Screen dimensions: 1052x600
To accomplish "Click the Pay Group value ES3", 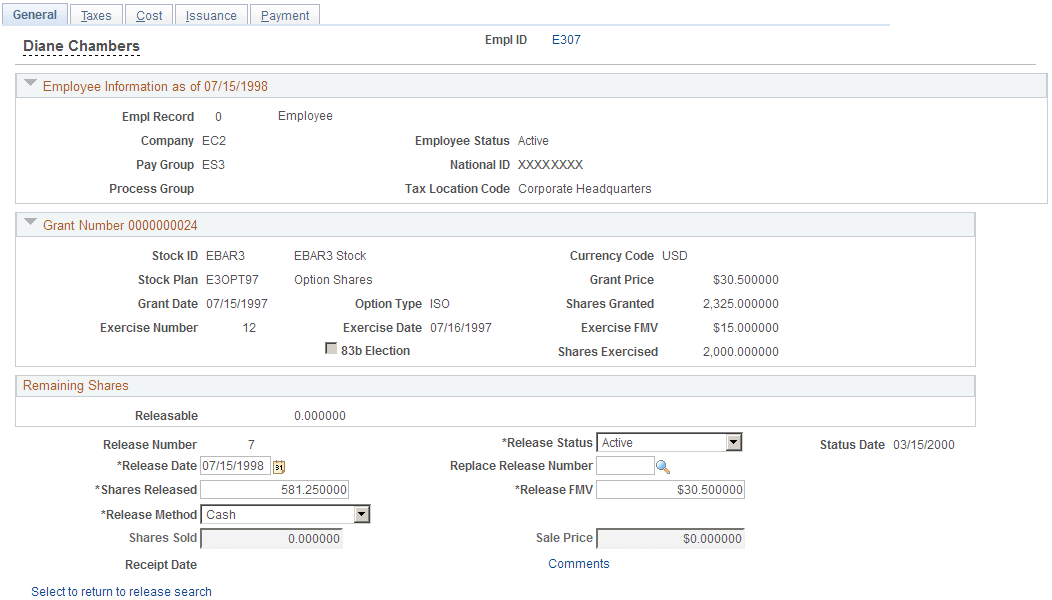I will (213, 165).
